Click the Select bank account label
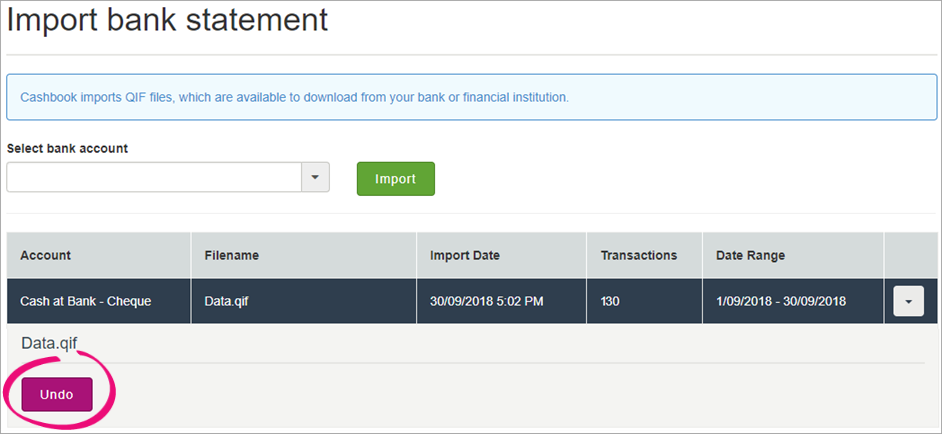Image resolution: width=942 pixels, height=434 pixels. point(67,148)
